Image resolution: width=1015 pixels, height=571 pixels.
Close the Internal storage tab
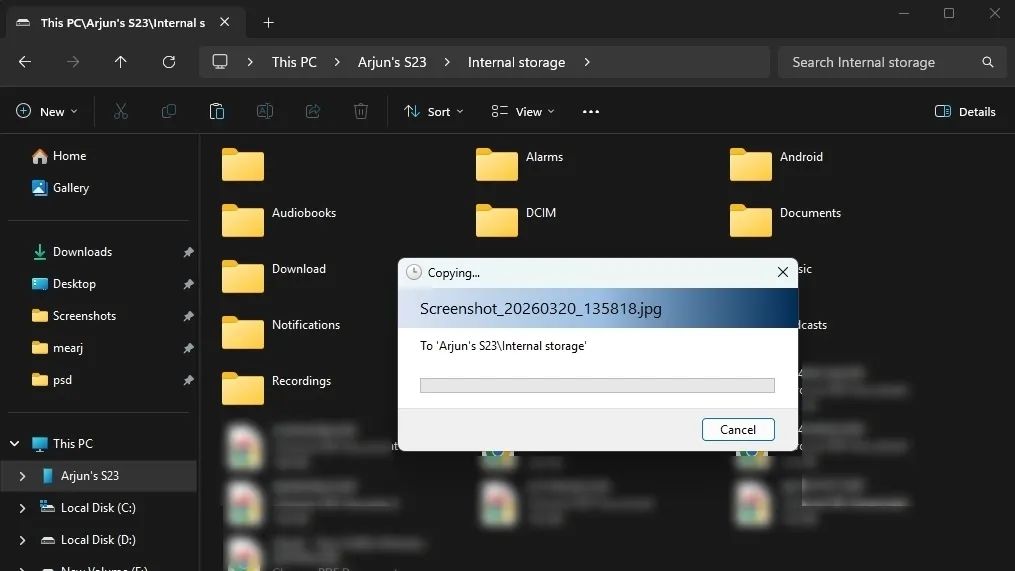click(x=225, y=22)
